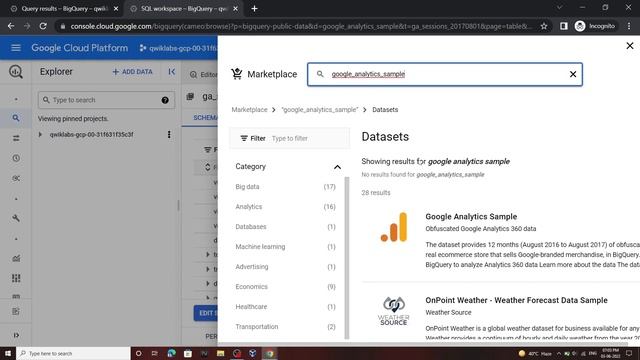Click Windows taskbar search box
This screenshot has width=640, height=360.
tap(73, 353)
